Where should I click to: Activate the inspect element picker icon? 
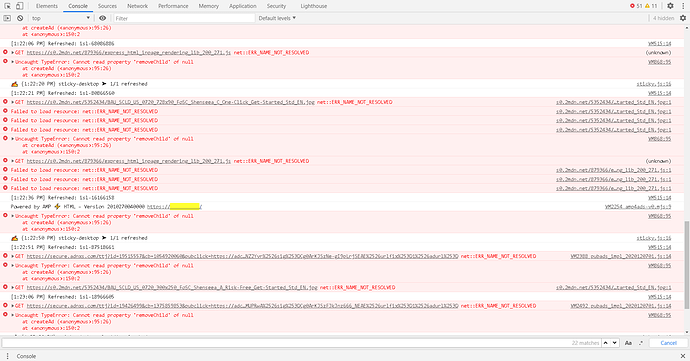pos(7,6)
